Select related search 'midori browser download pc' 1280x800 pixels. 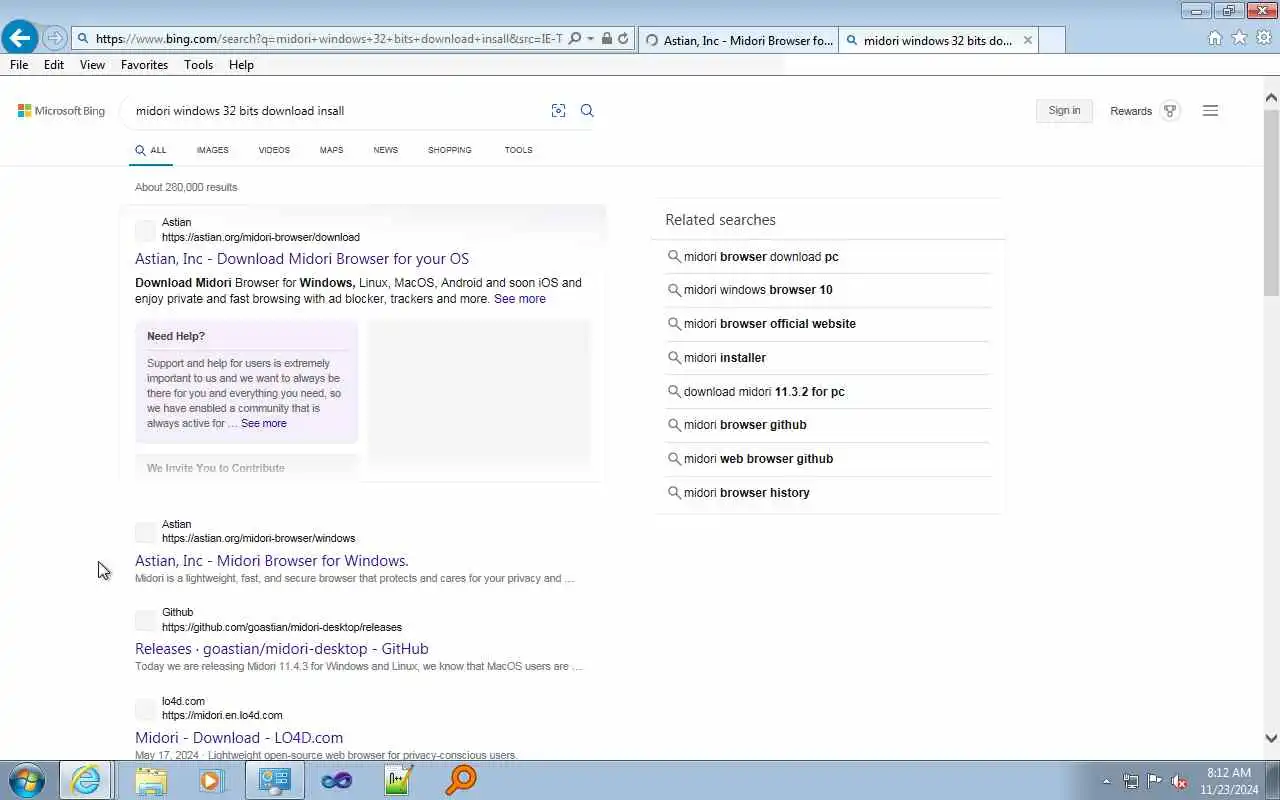pos(761,257)
